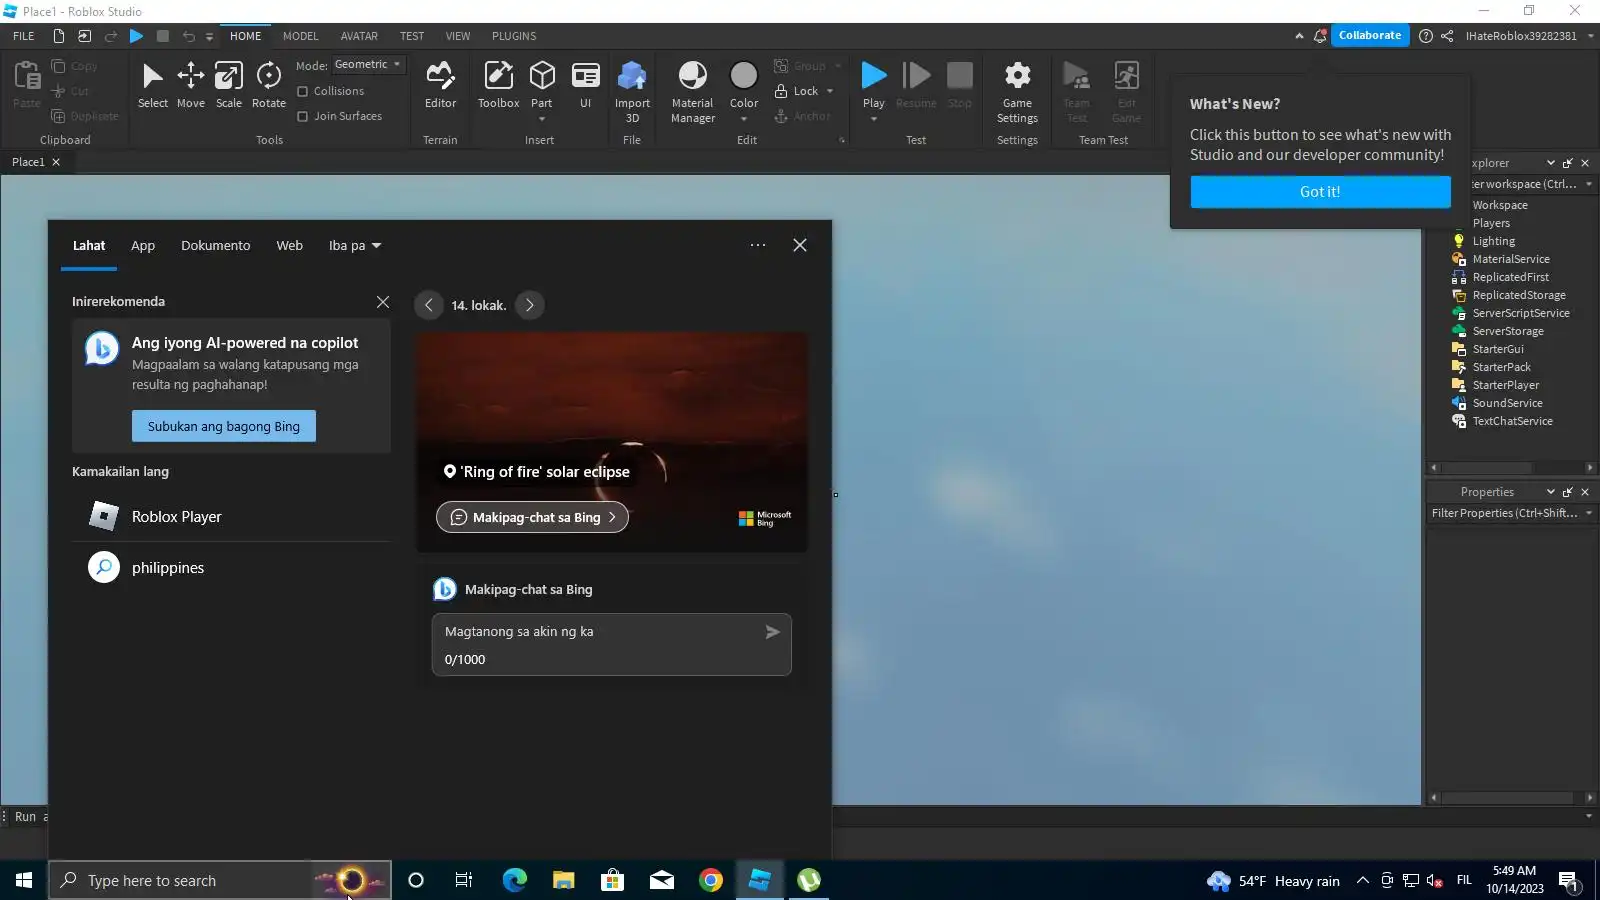Open the Explorer panel options dropdown
This screenshot has width=1600, height=900.
(1551, 163)
